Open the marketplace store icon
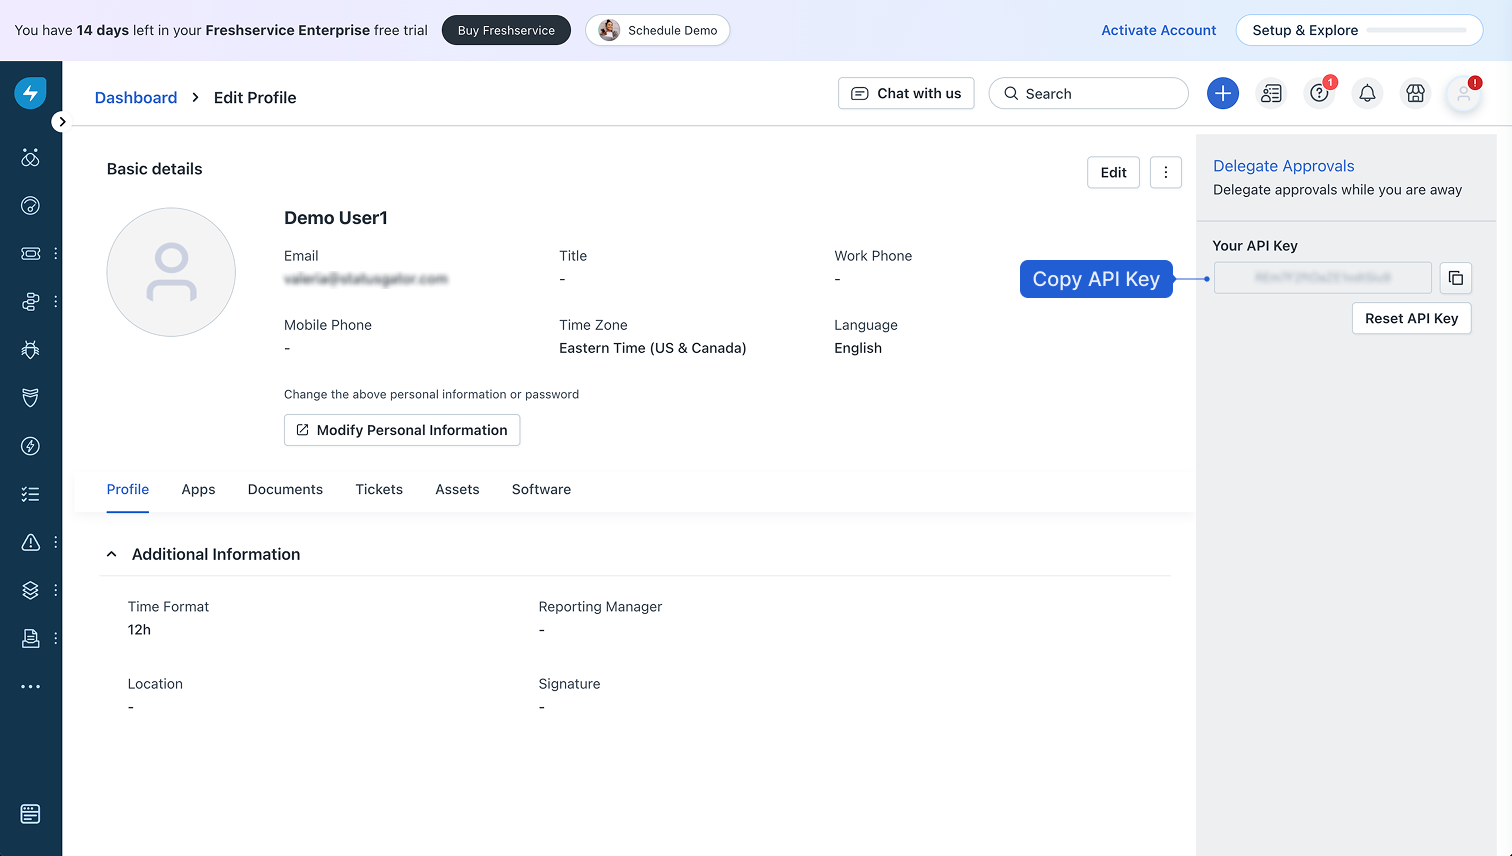The image size is (1512, 856). (1415, 93)
